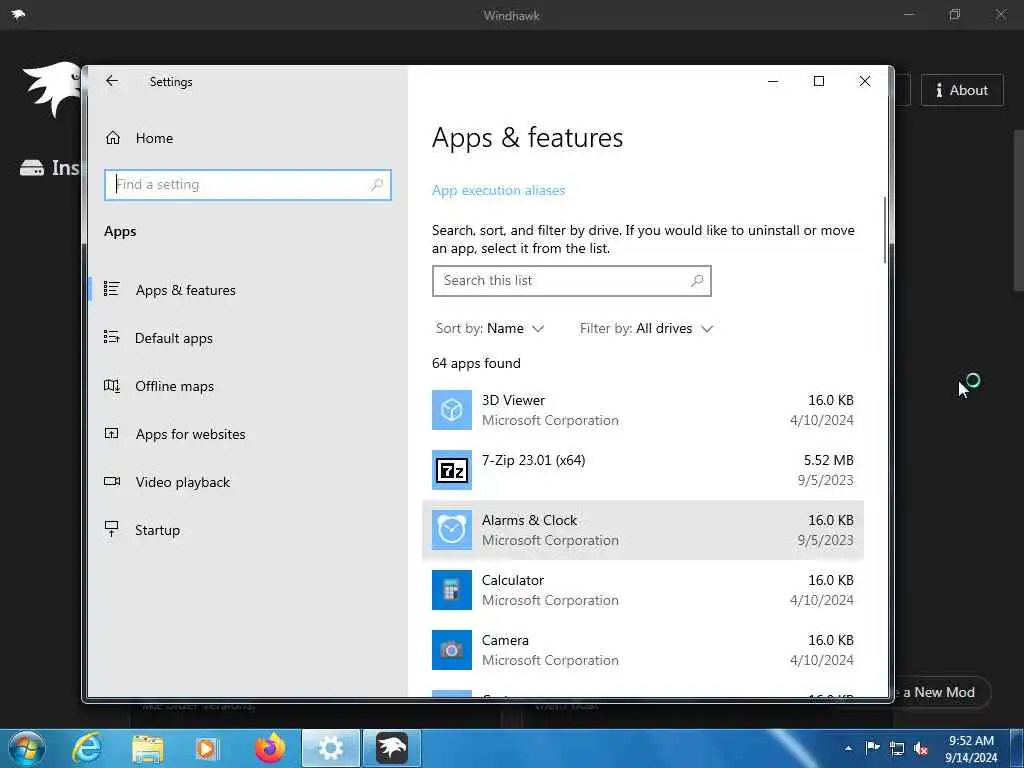
Task: Click the Calculator app icon
Action: click(451, 590)
